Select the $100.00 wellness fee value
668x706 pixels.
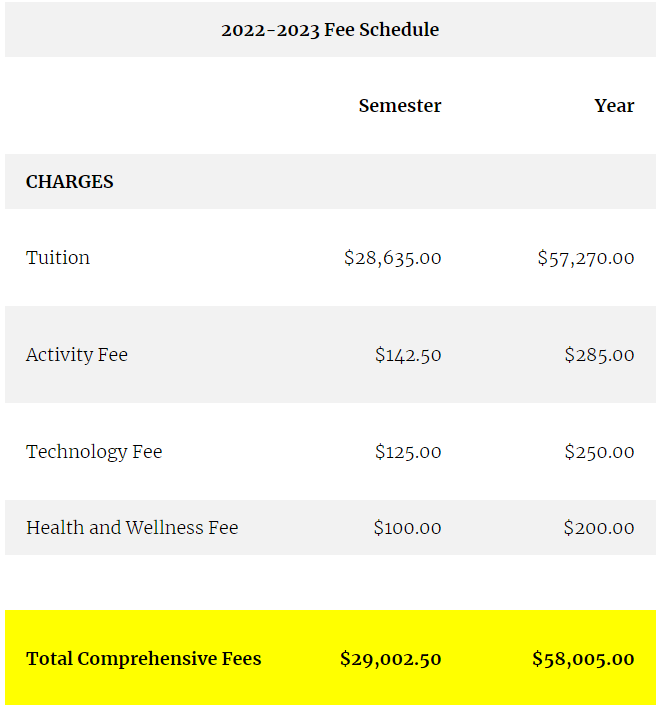tap(407, 528)
